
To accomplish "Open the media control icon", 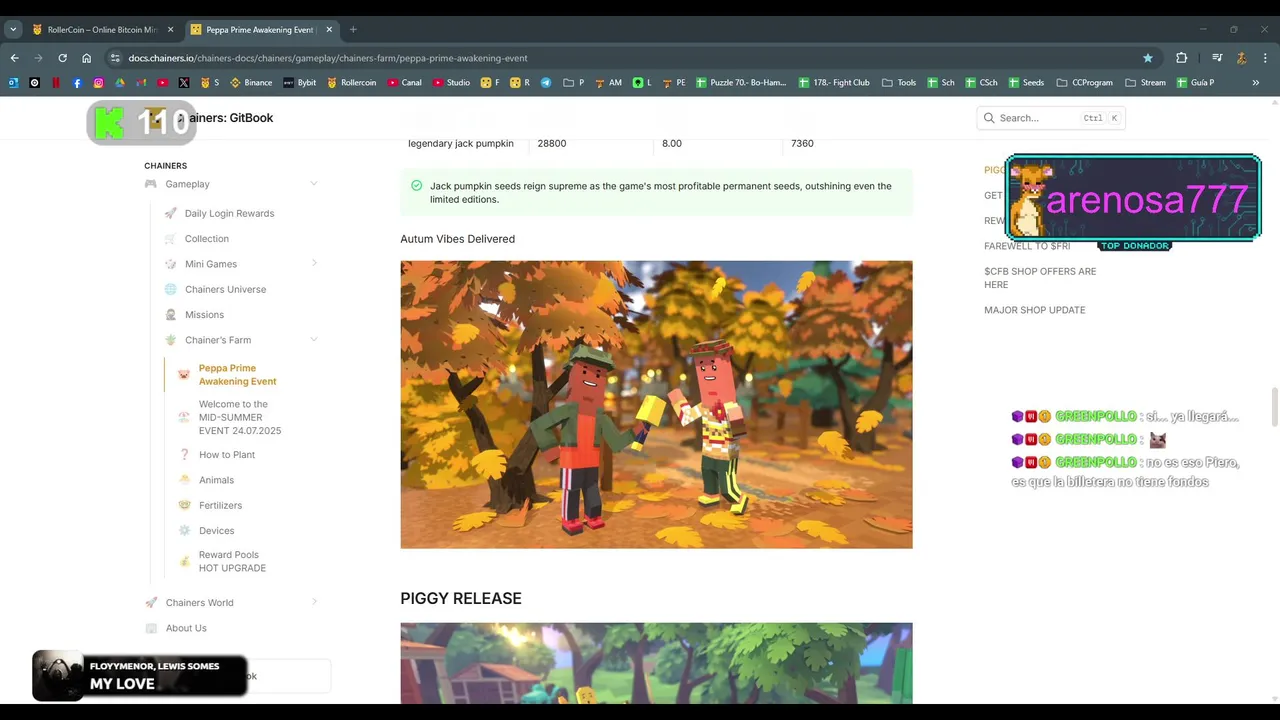I will click(1217, 58).
